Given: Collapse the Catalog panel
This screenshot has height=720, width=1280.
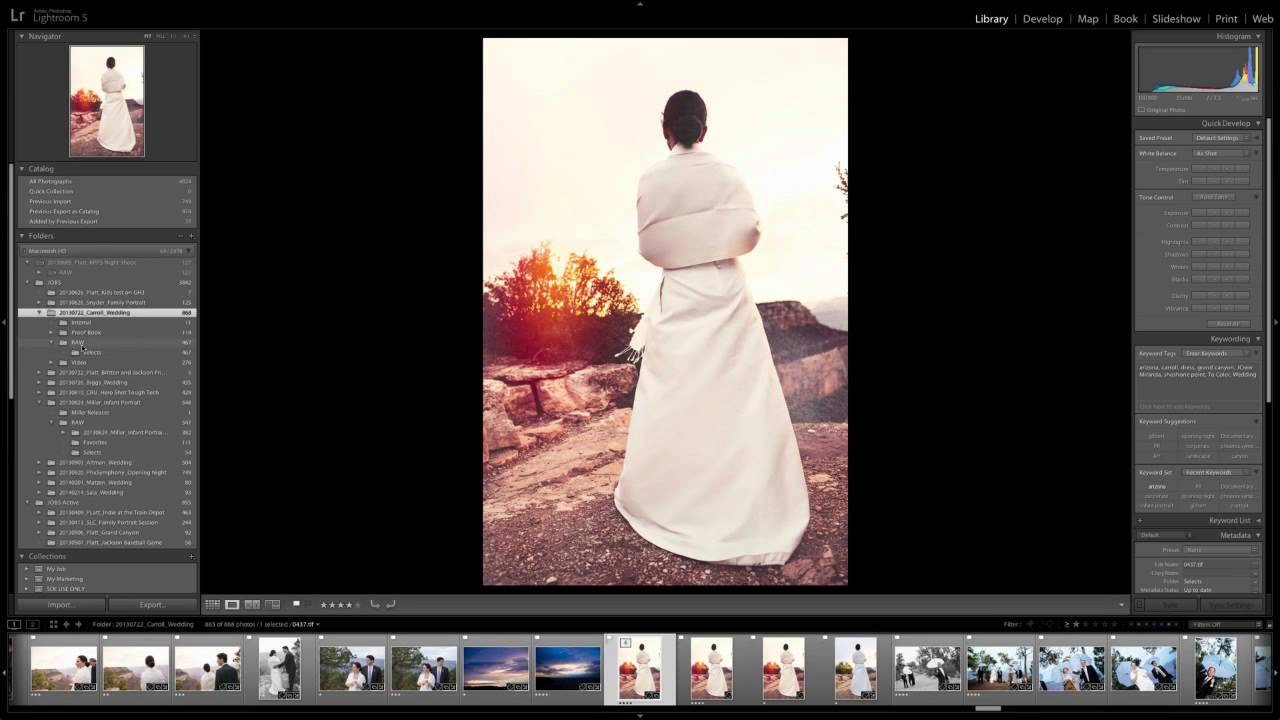Looking at the screenshot, I should (22, 169).
